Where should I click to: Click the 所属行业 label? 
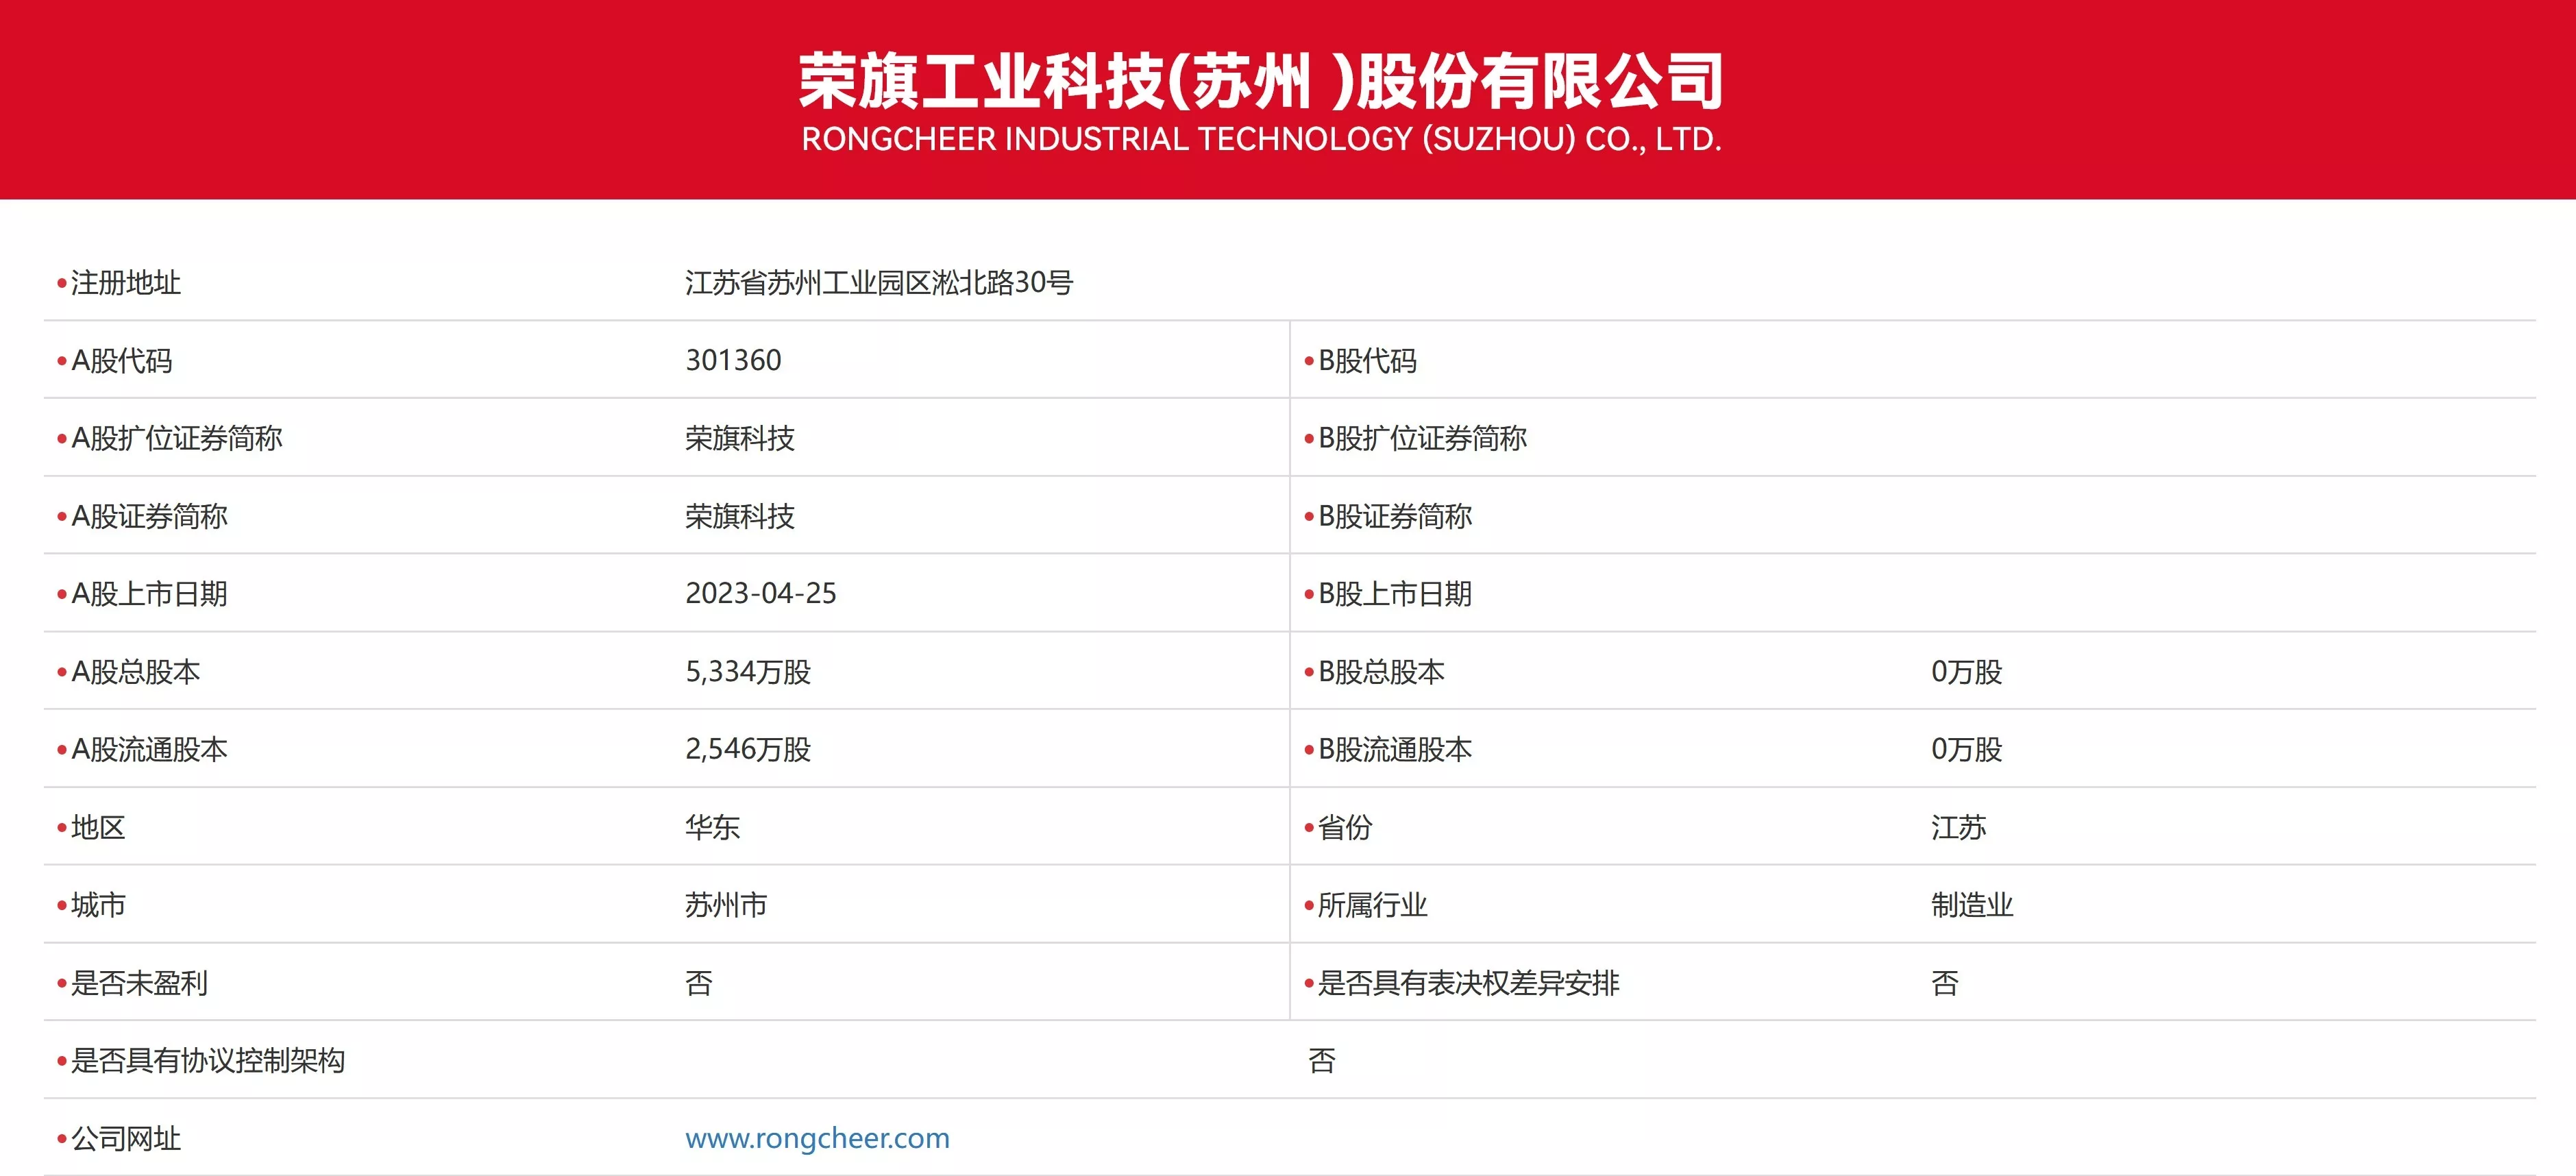click(x=1372, y=906)
